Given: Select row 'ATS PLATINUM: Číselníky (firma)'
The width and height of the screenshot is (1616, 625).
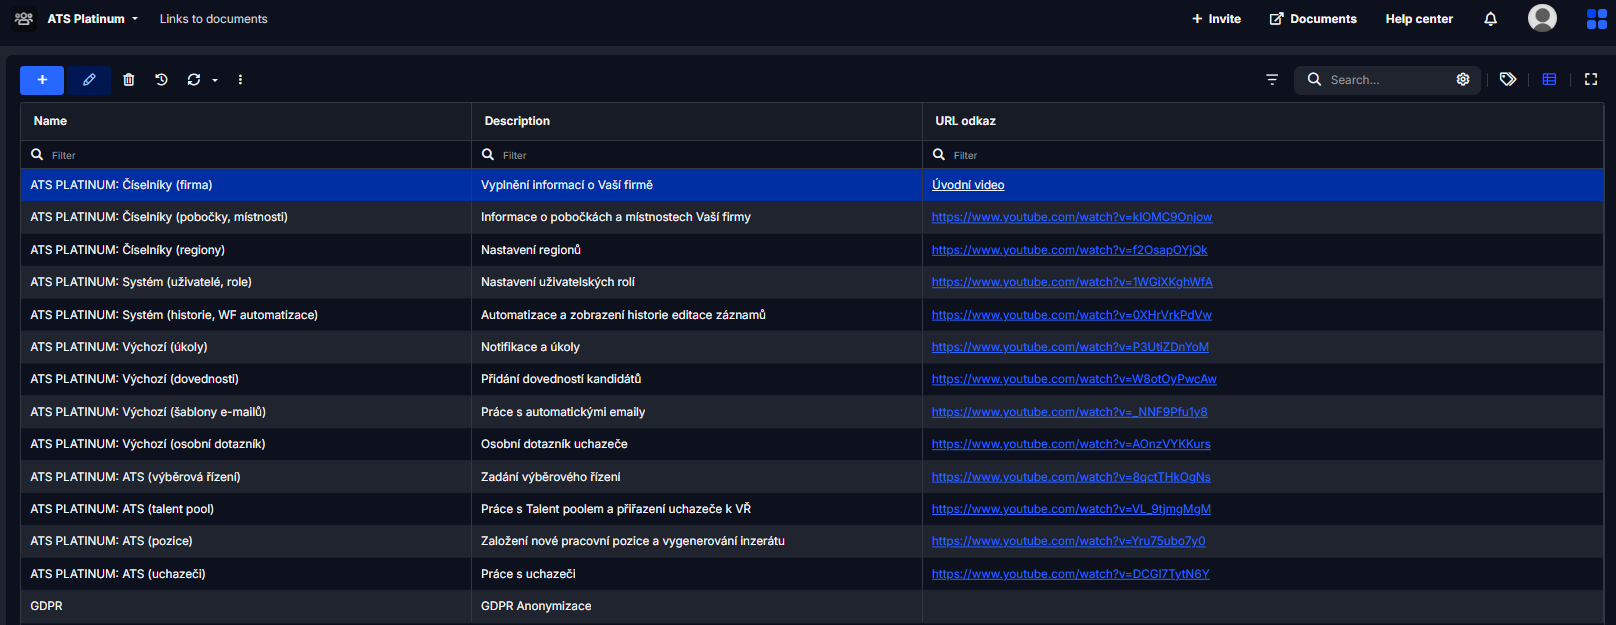Looking at the screenshot, I should 812,185.
